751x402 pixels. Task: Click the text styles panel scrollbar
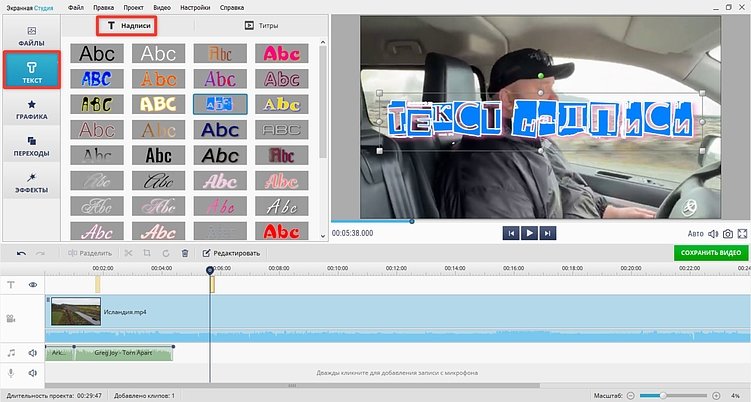click(323, 101)
